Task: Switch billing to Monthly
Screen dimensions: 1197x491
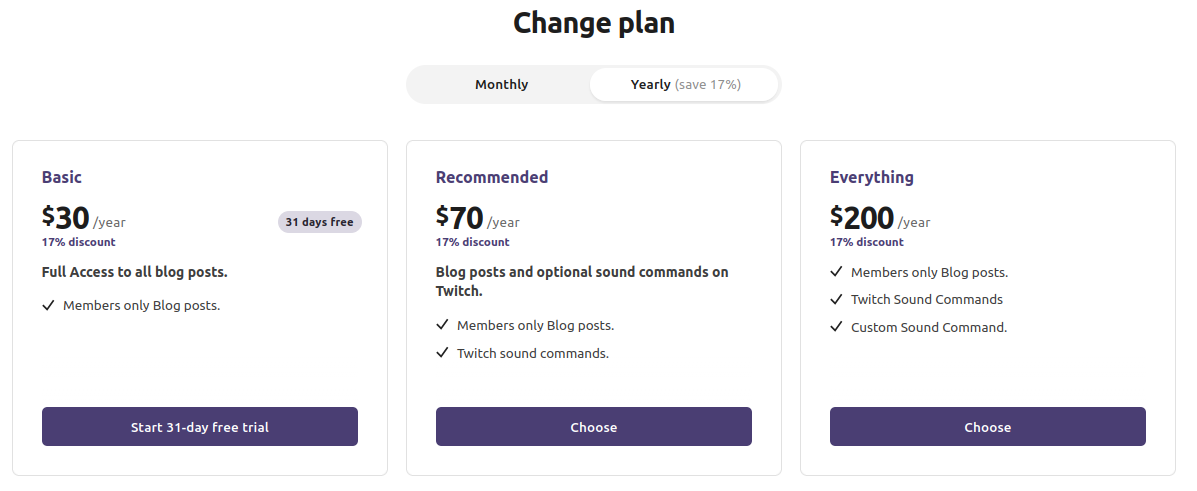Action: point(501,85)
